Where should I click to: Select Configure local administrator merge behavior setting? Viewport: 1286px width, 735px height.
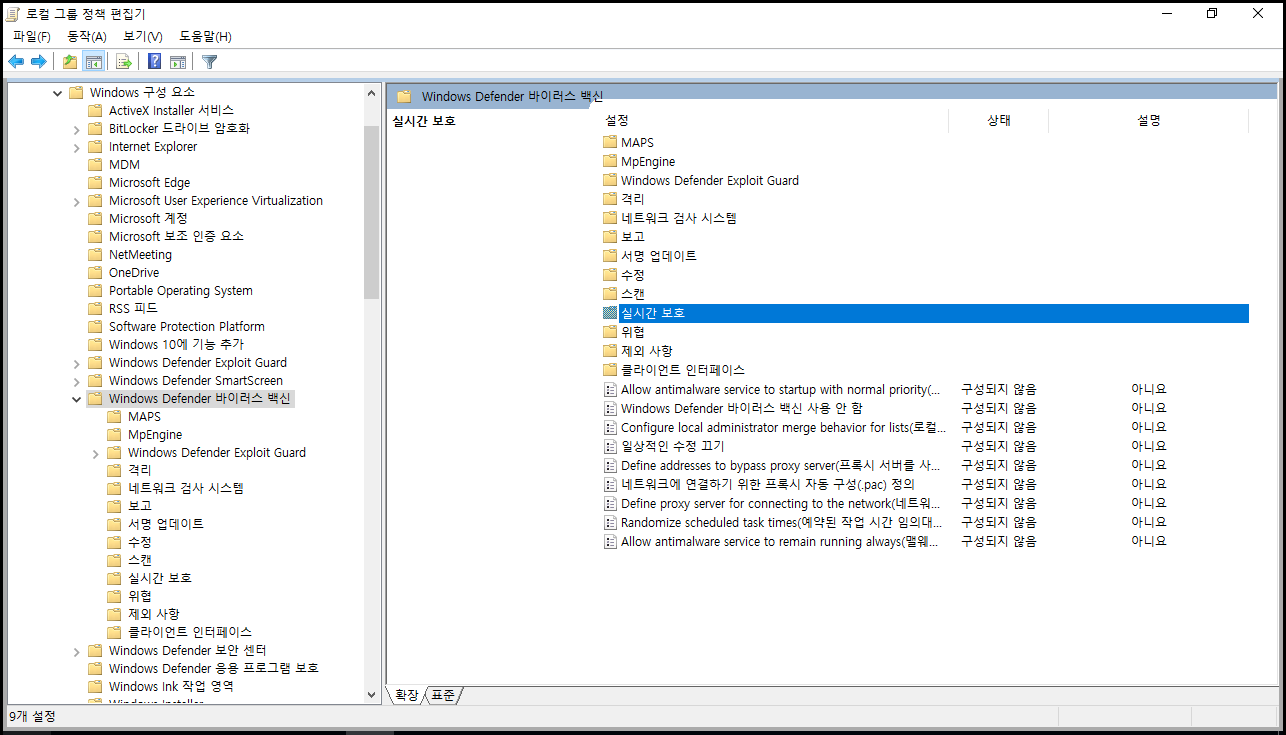[x=782, y=427]
